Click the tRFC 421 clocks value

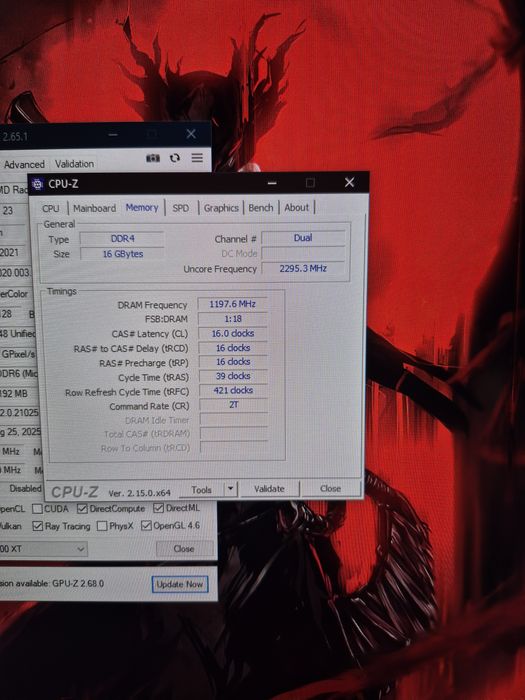(x=233, y=391)
